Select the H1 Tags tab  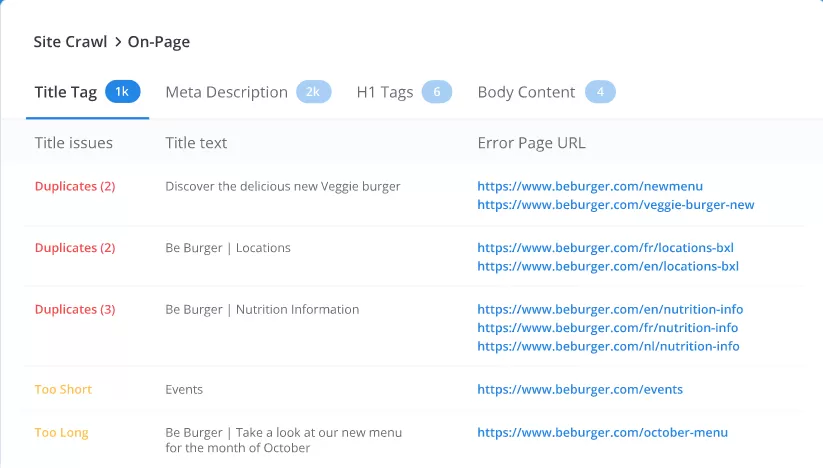(x=385, y=92)
